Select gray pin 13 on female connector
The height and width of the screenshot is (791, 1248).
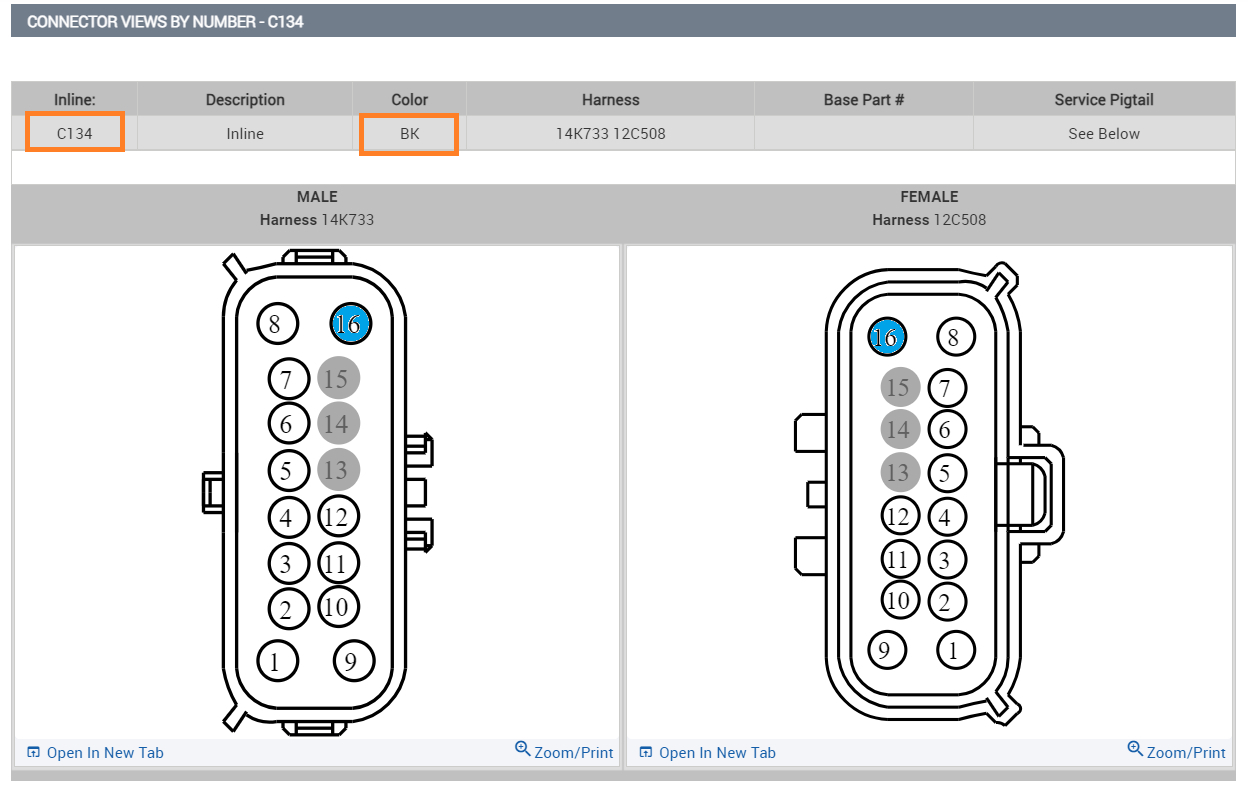click(x=900, y=472)
